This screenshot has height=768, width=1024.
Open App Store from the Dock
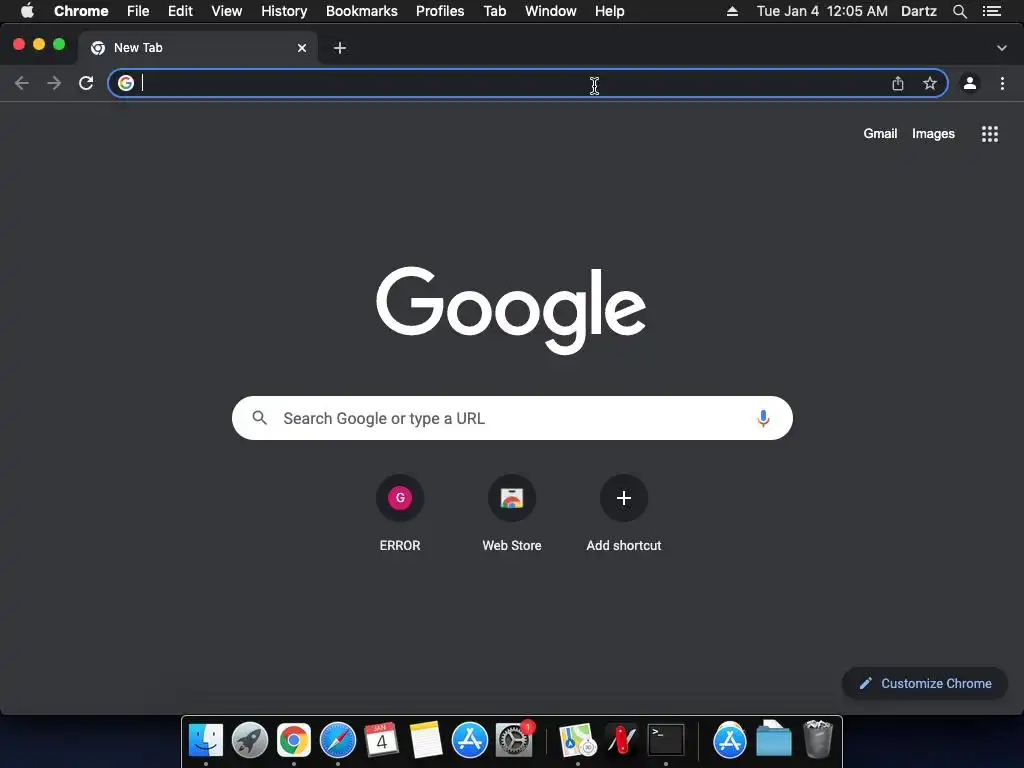pyautogui.click(x=470, y=740)
